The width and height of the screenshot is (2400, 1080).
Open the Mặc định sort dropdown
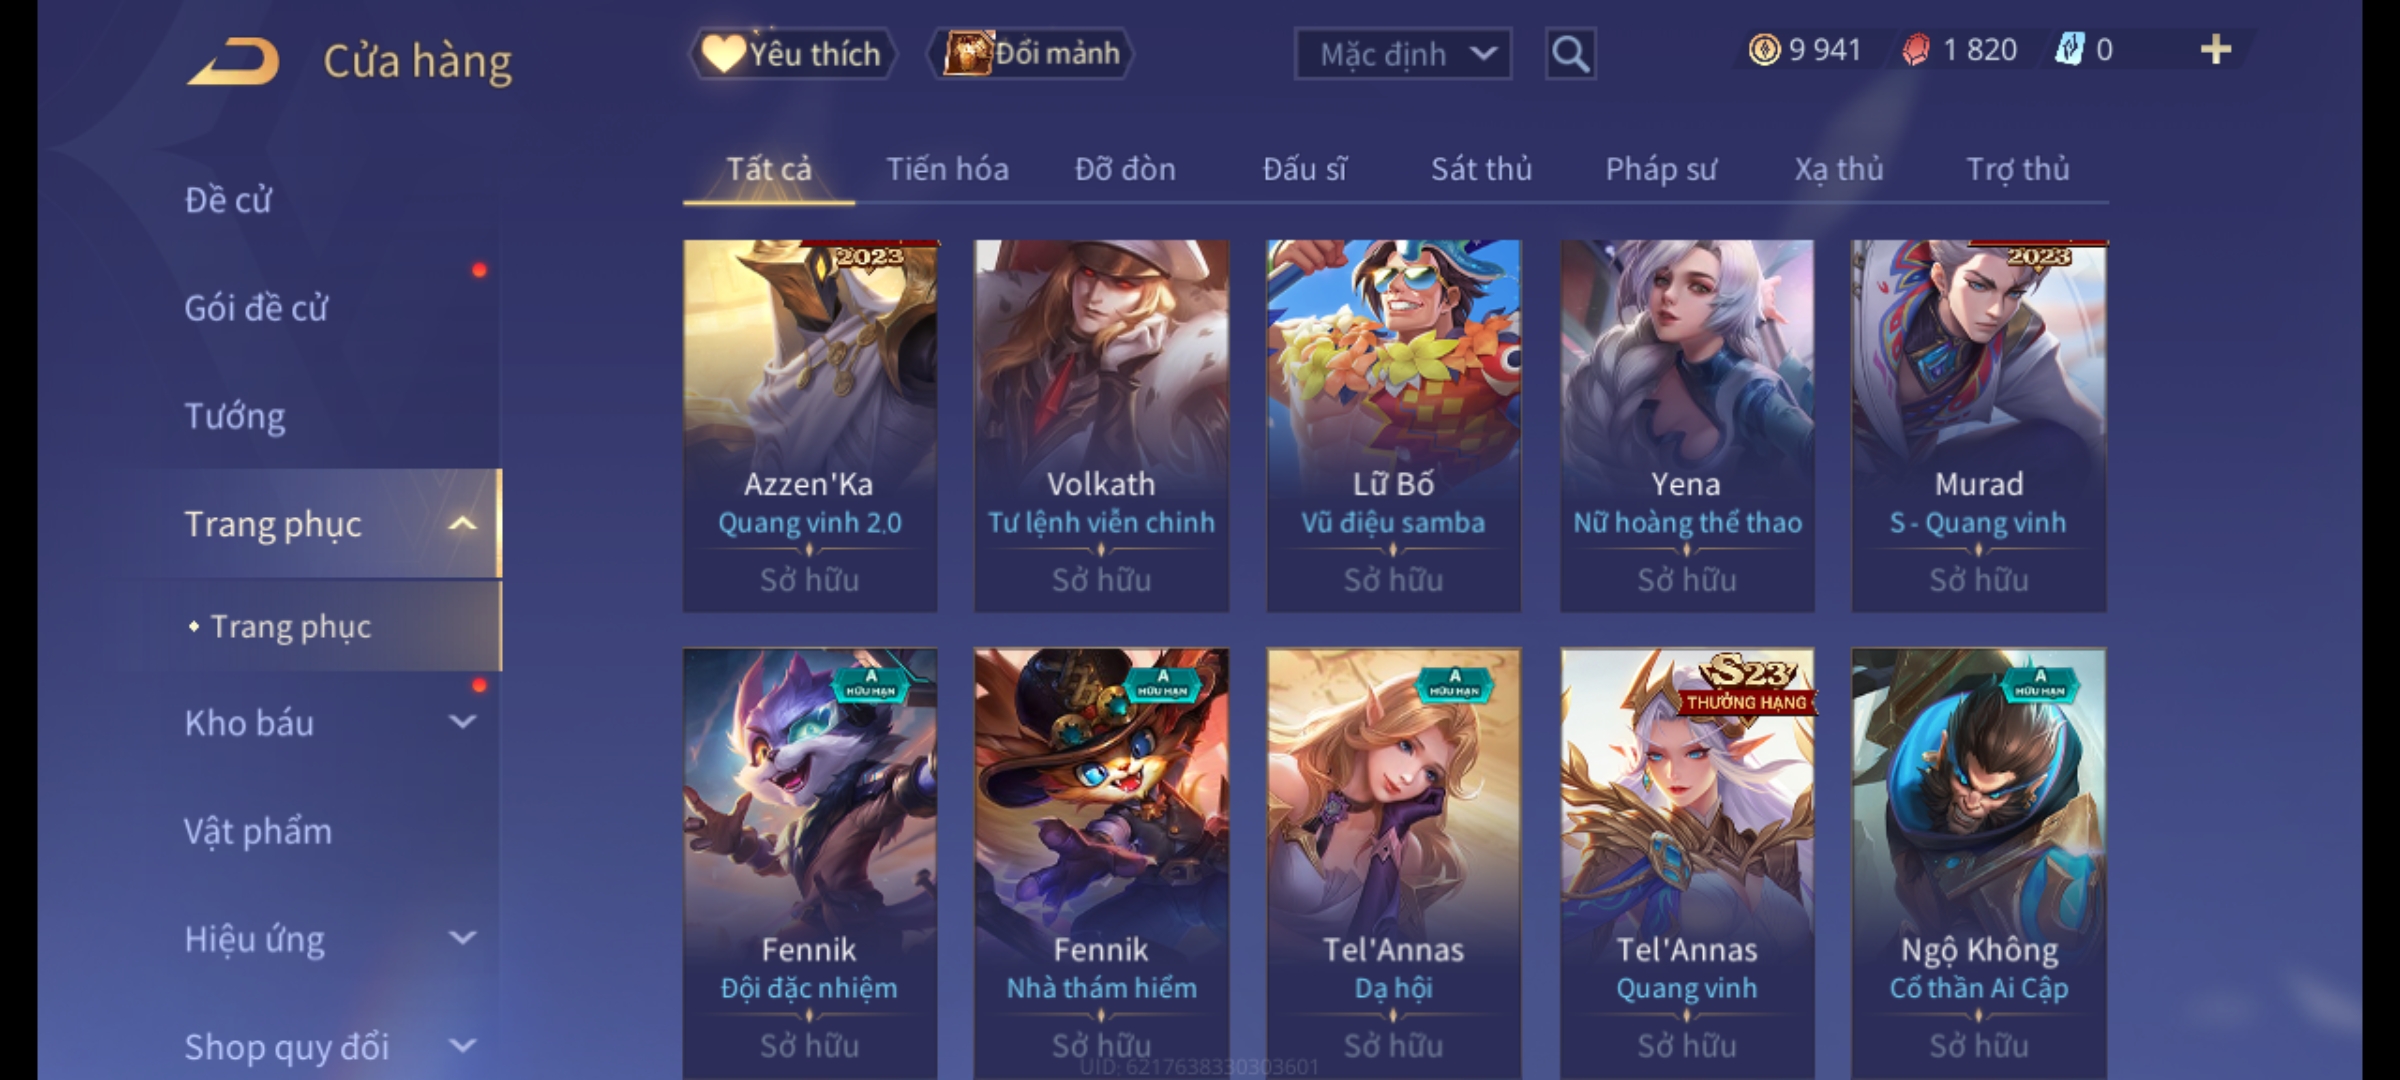click(1402, 54)
